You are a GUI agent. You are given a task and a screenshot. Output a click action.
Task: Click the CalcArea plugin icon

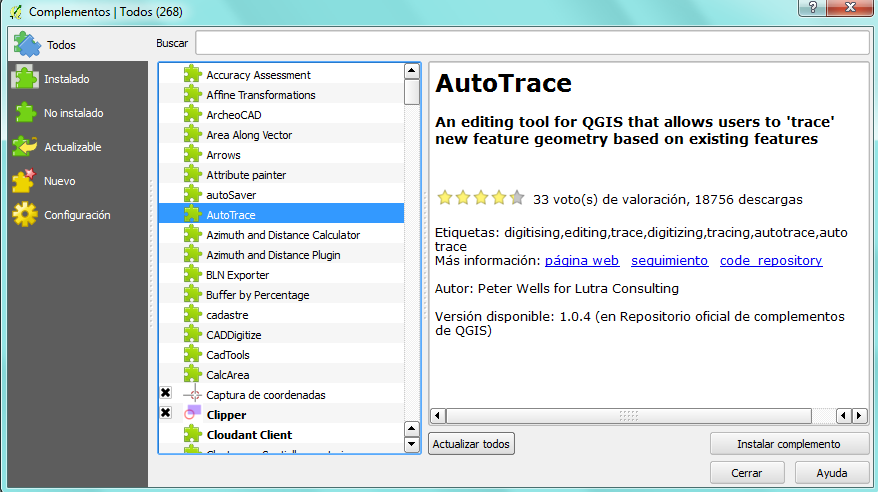pos(192,374)
